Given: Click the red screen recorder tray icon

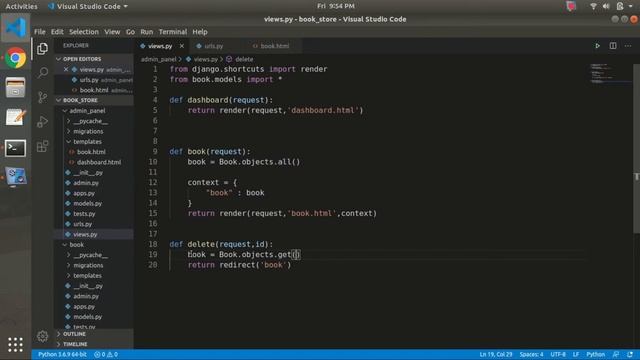Looking at the screenshot, I should click(x=571, y=6).
